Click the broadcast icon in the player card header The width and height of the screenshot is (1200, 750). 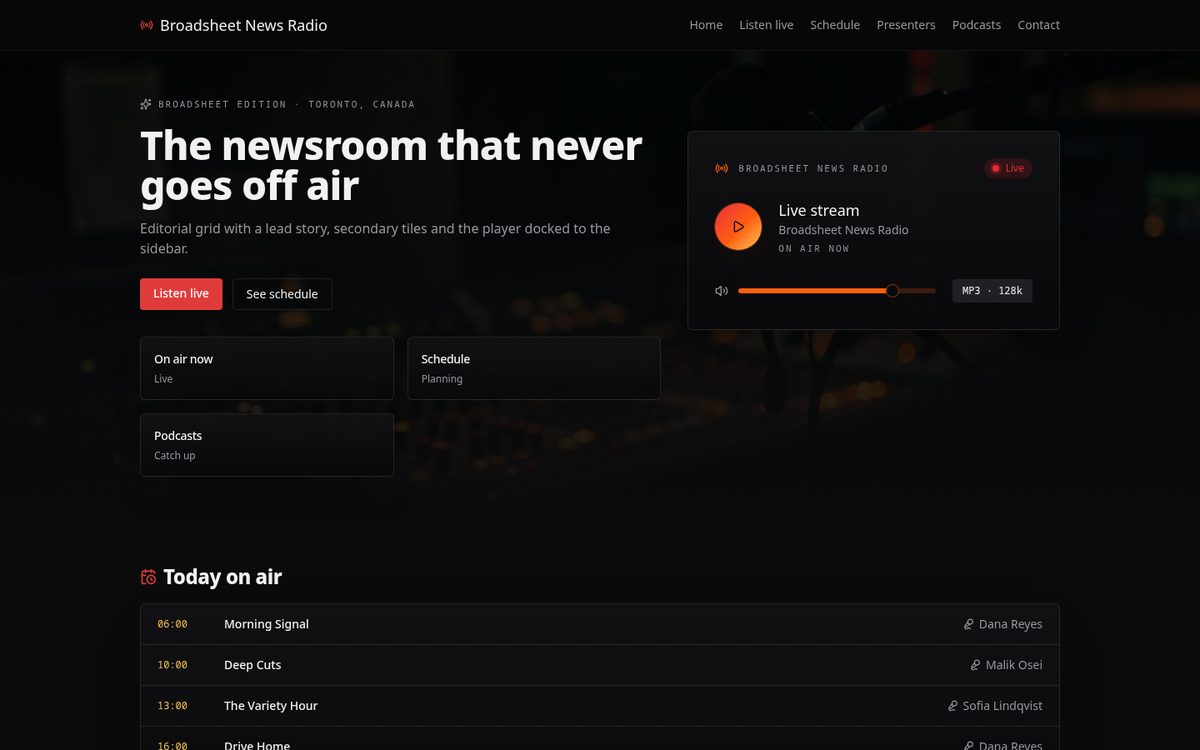point(722,168)
